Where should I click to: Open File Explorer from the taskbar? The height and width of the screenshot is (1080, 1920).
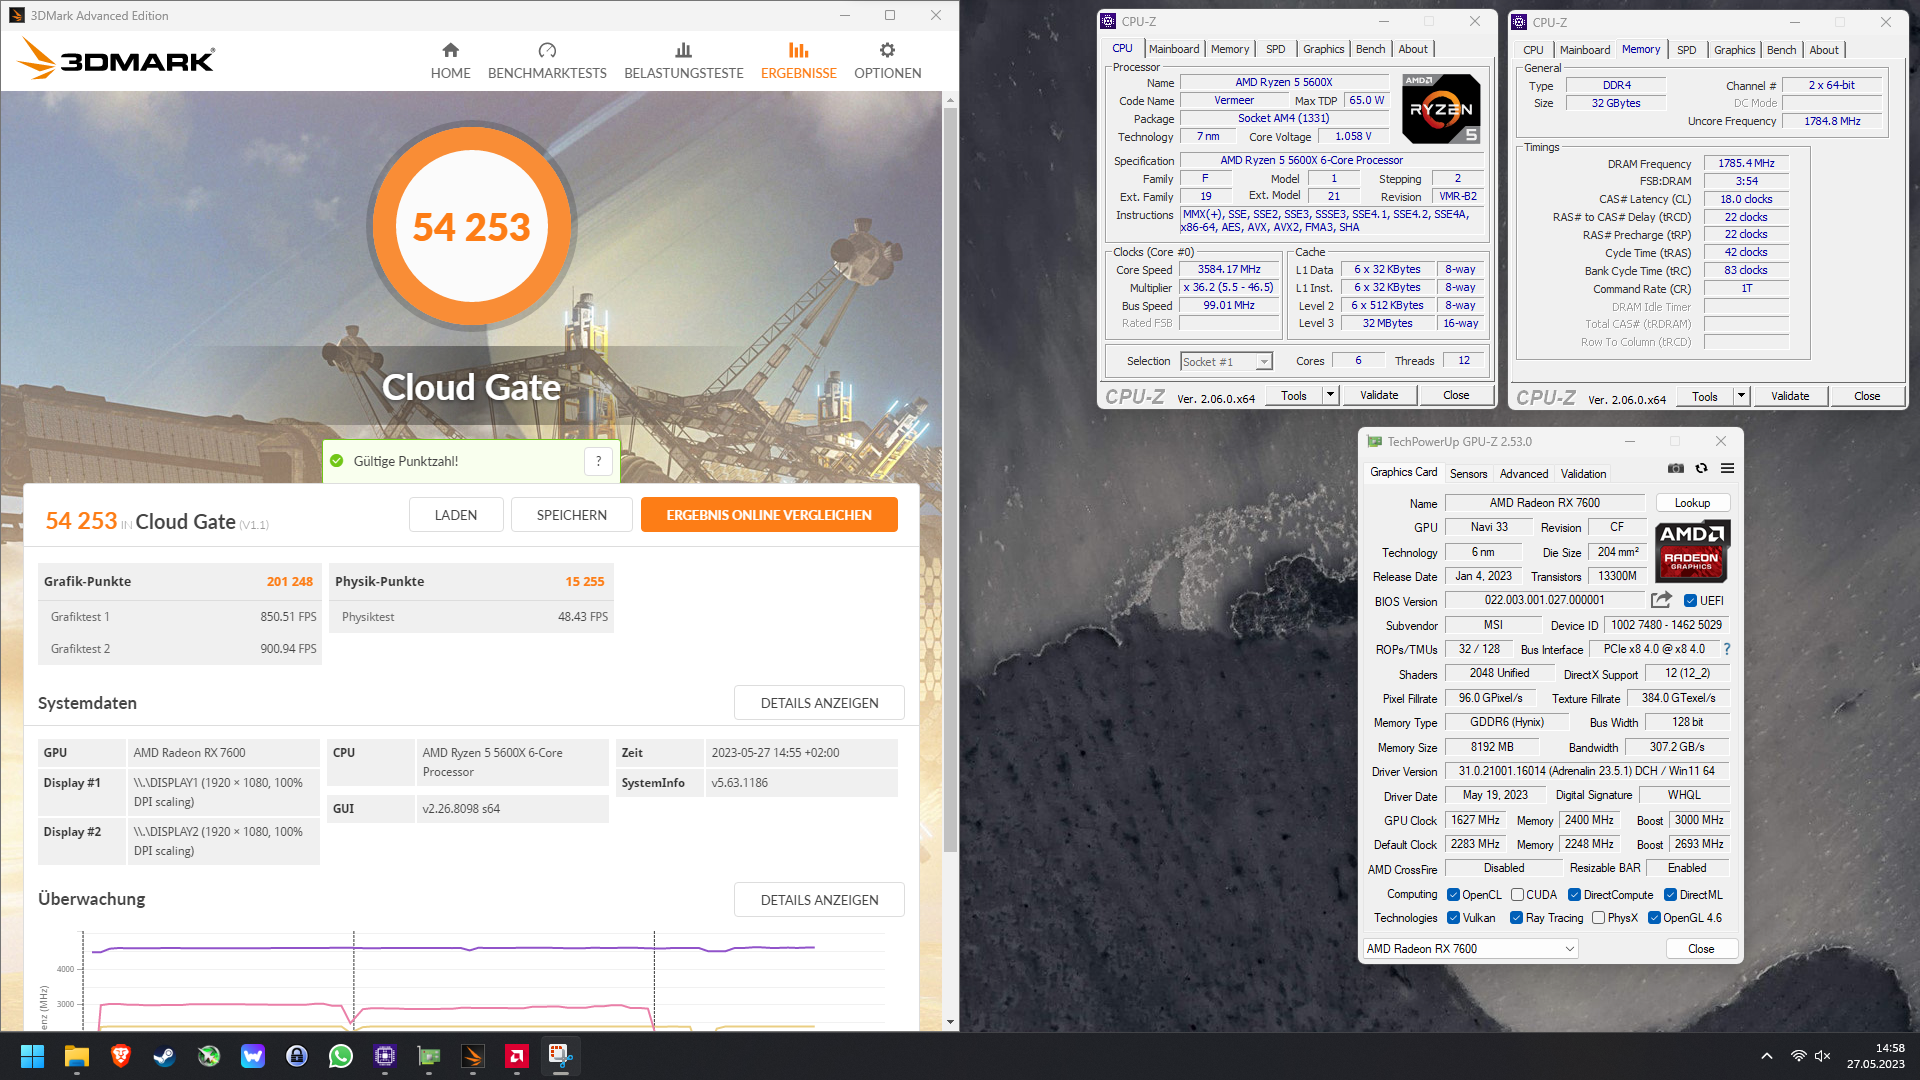pyautogui.click(x=77, y=1056)
